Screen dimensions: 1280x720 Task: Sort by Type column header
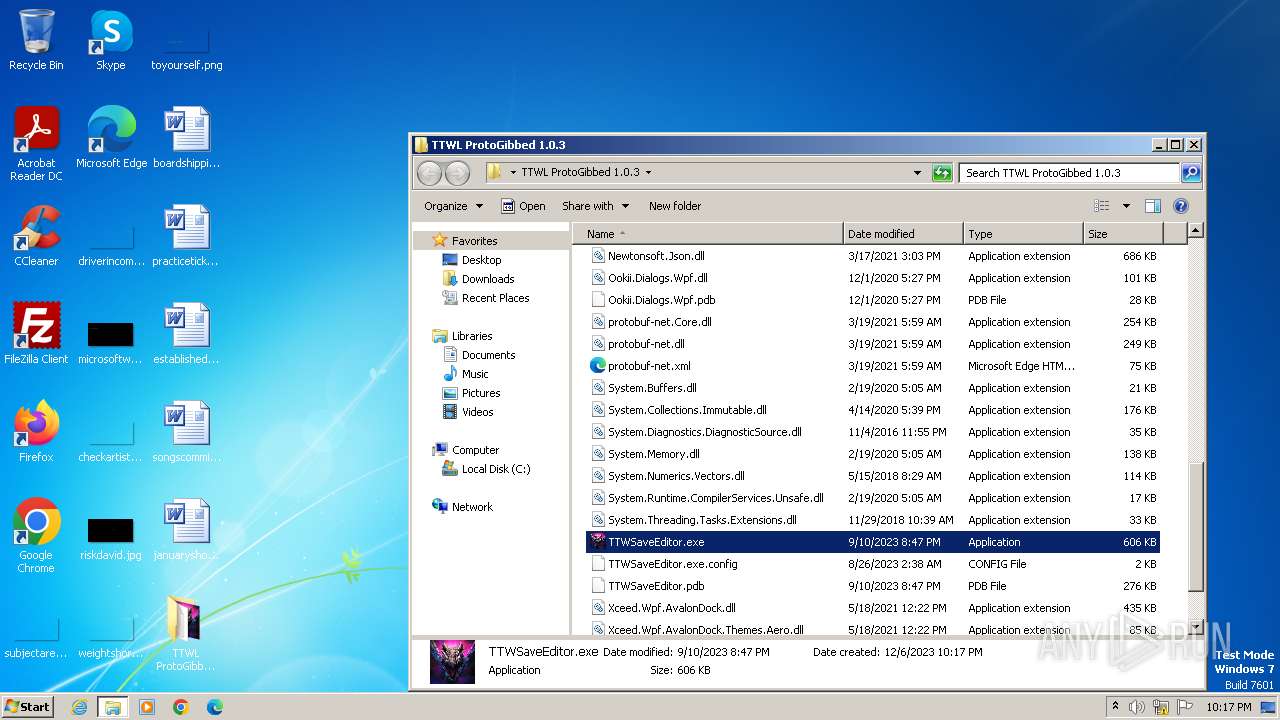coord(1023,234)
